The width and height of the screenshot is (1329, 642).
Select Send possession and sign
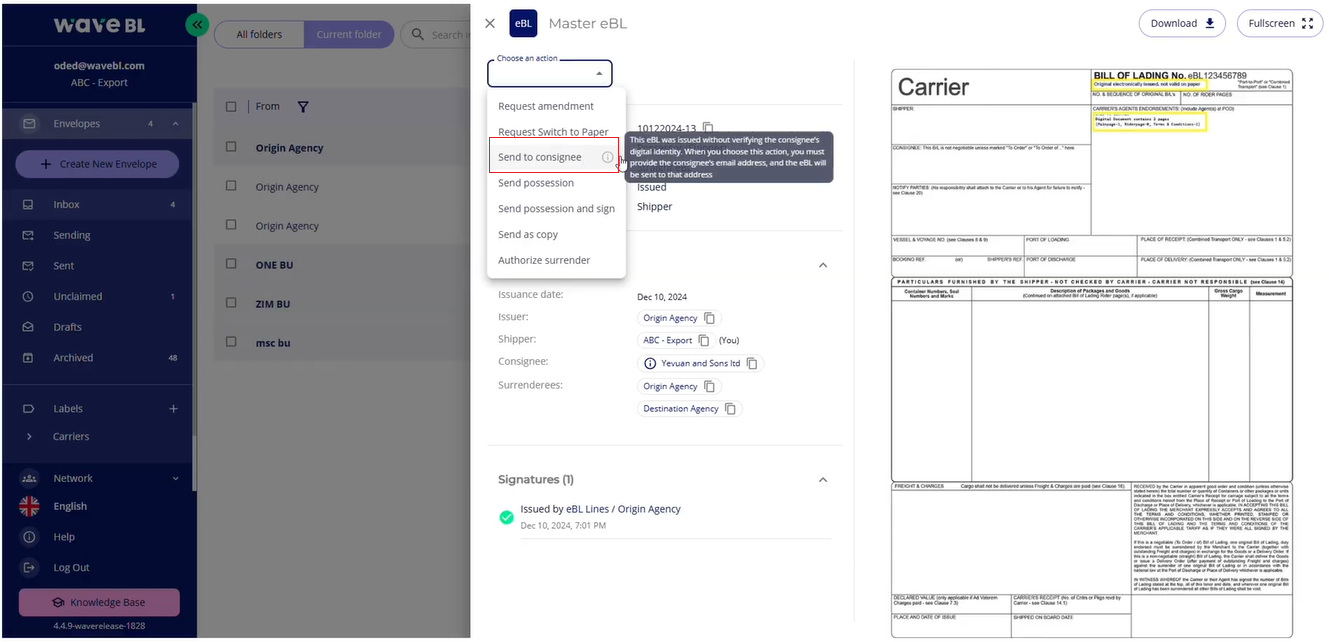click(556, 209)
